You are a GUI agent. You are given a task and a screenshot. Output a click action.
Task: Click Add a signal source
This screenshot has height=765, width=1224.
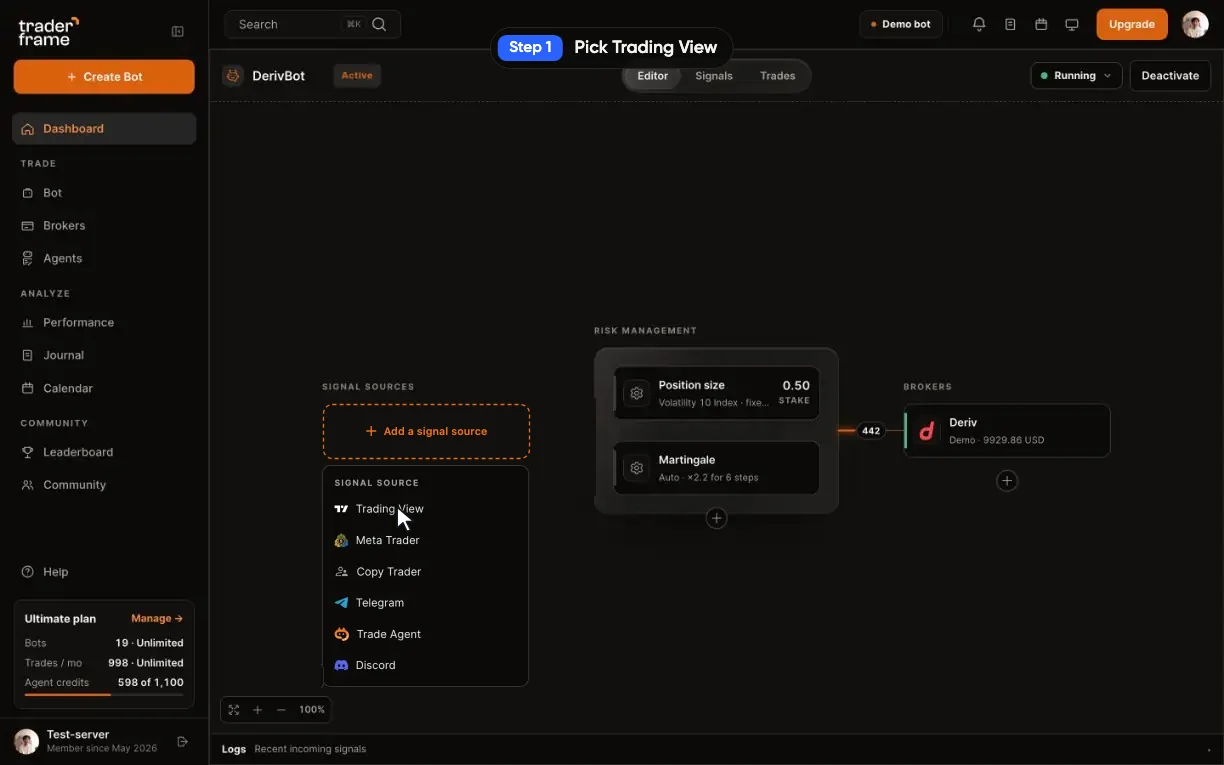(x=426, y=431)
